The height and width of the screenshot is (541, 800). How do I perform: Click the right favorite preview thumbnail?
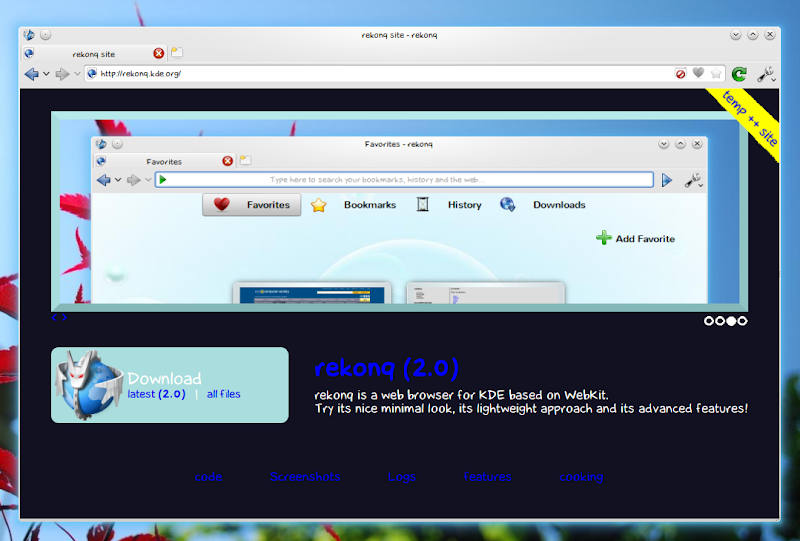tap(486, 293)
